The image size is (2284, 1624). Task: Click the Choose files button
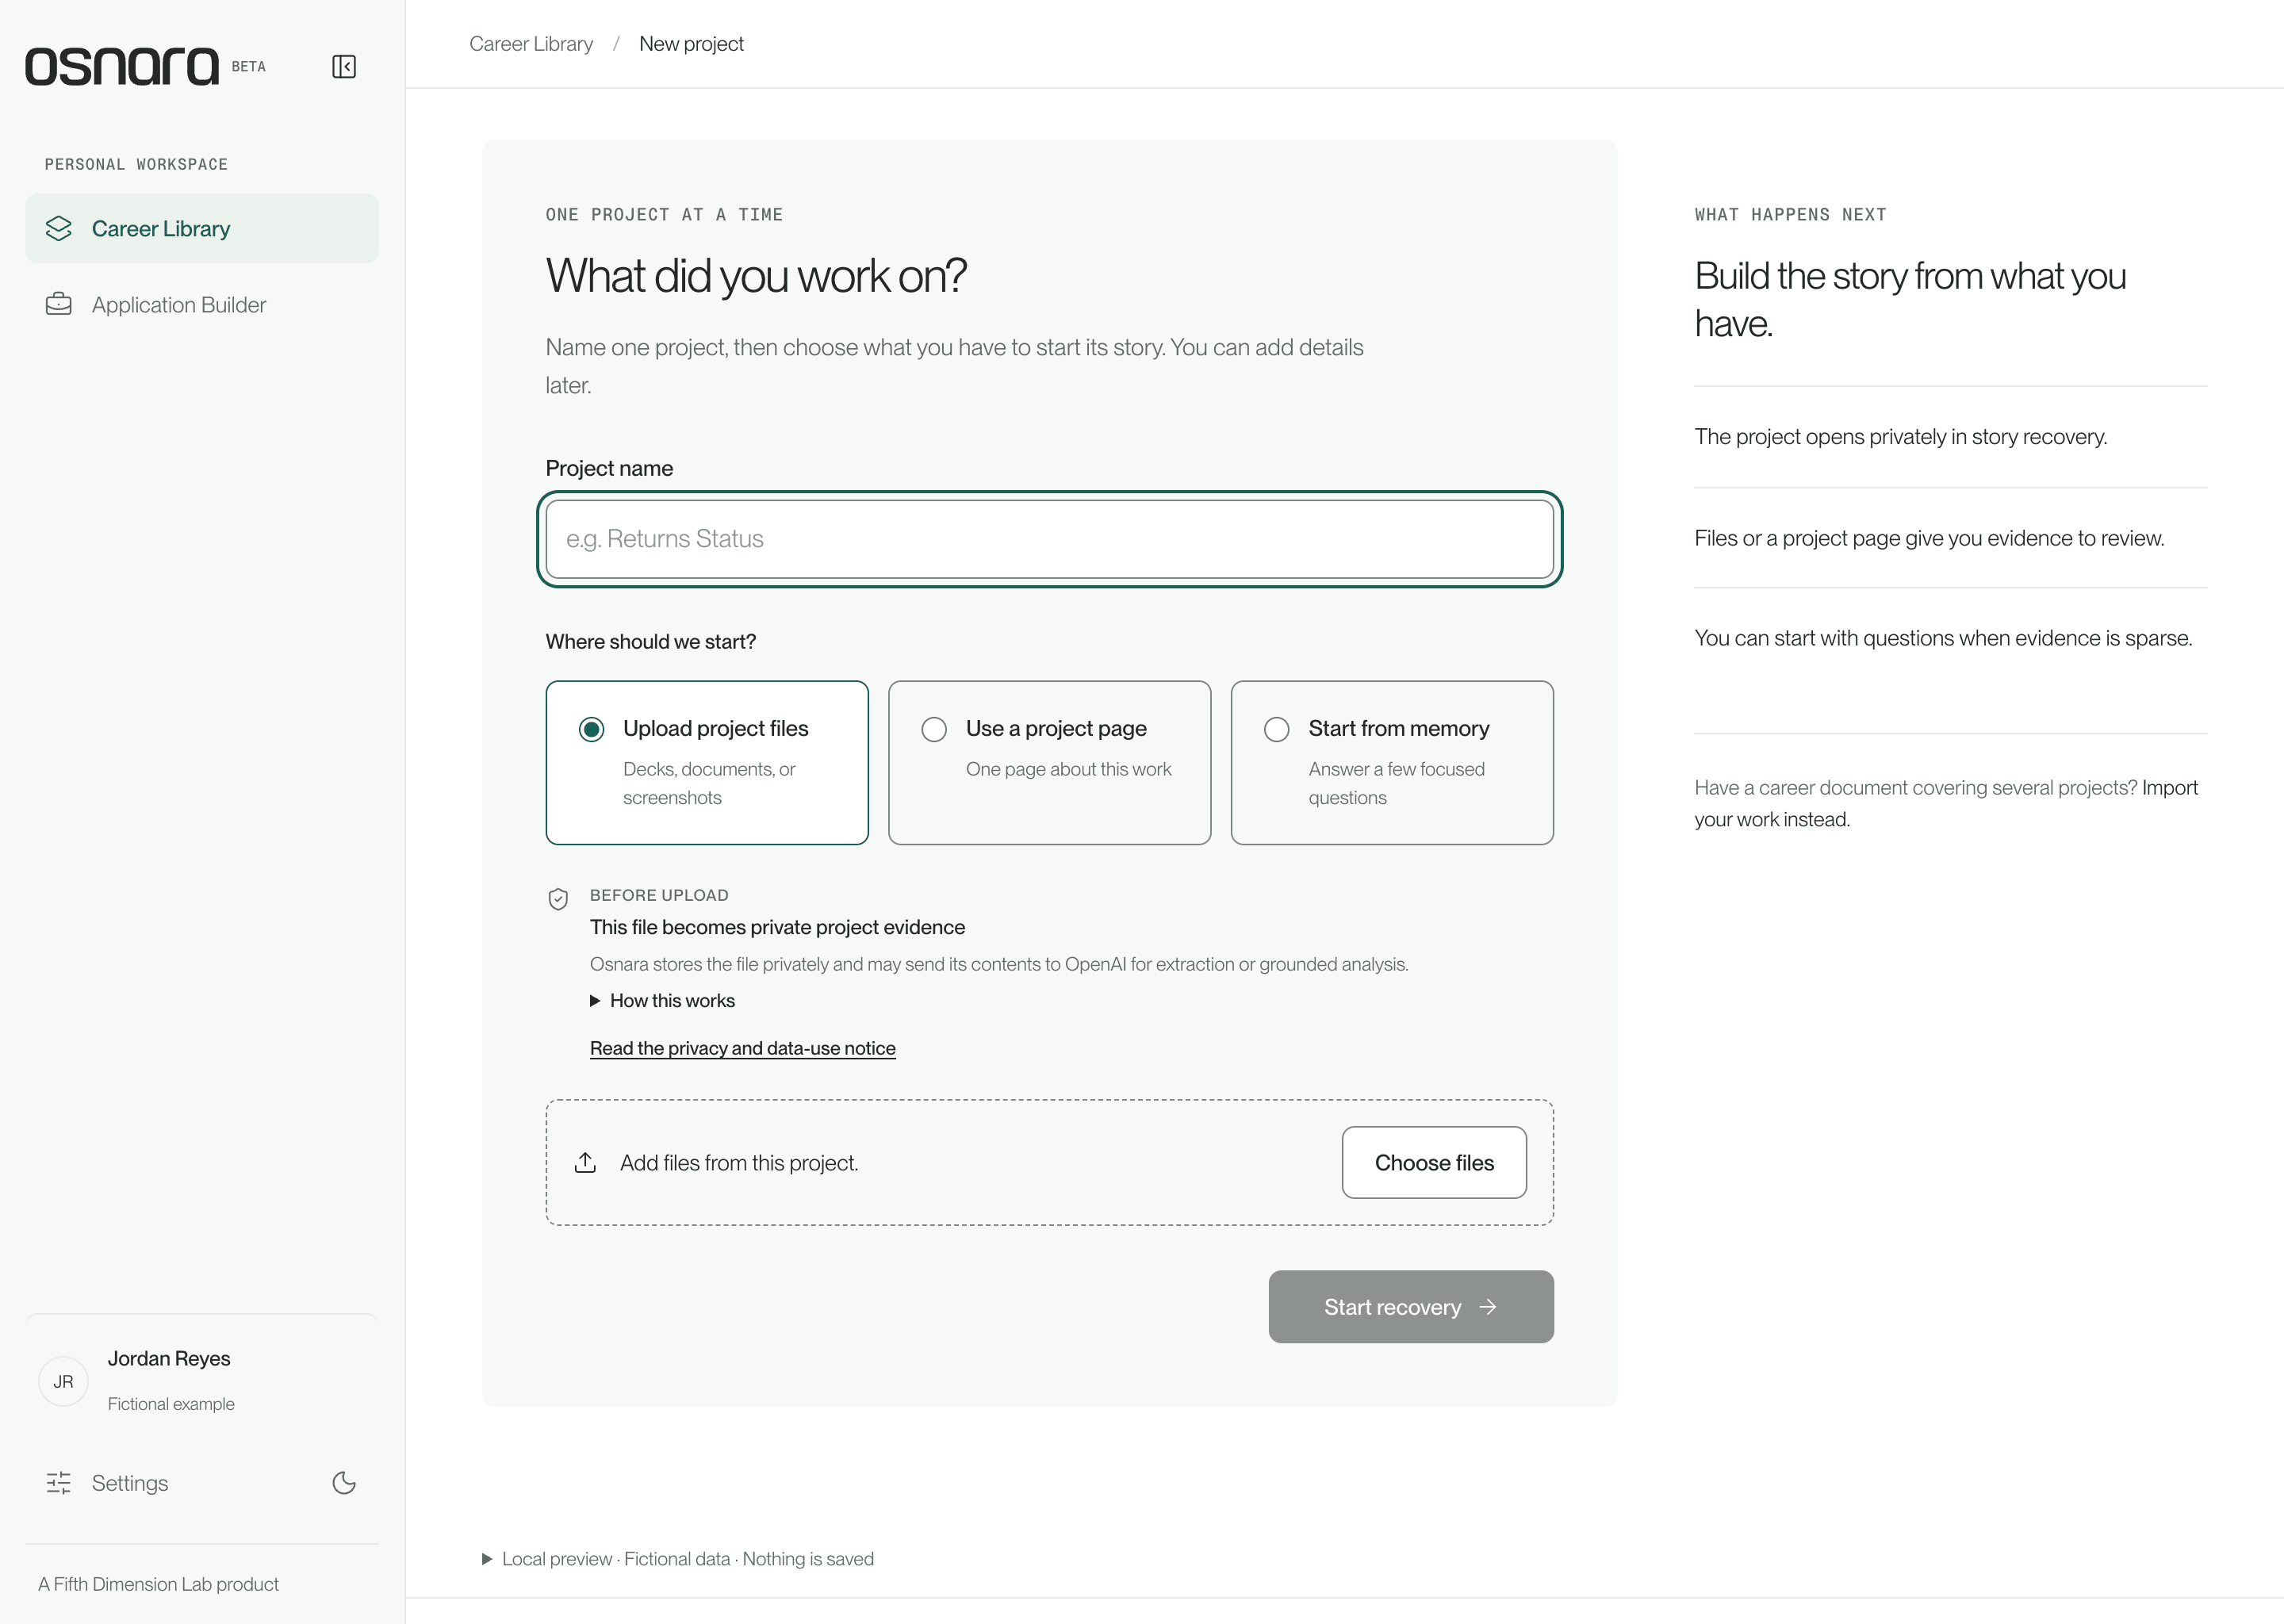pyautogui.click(x=1434, y=1162)
